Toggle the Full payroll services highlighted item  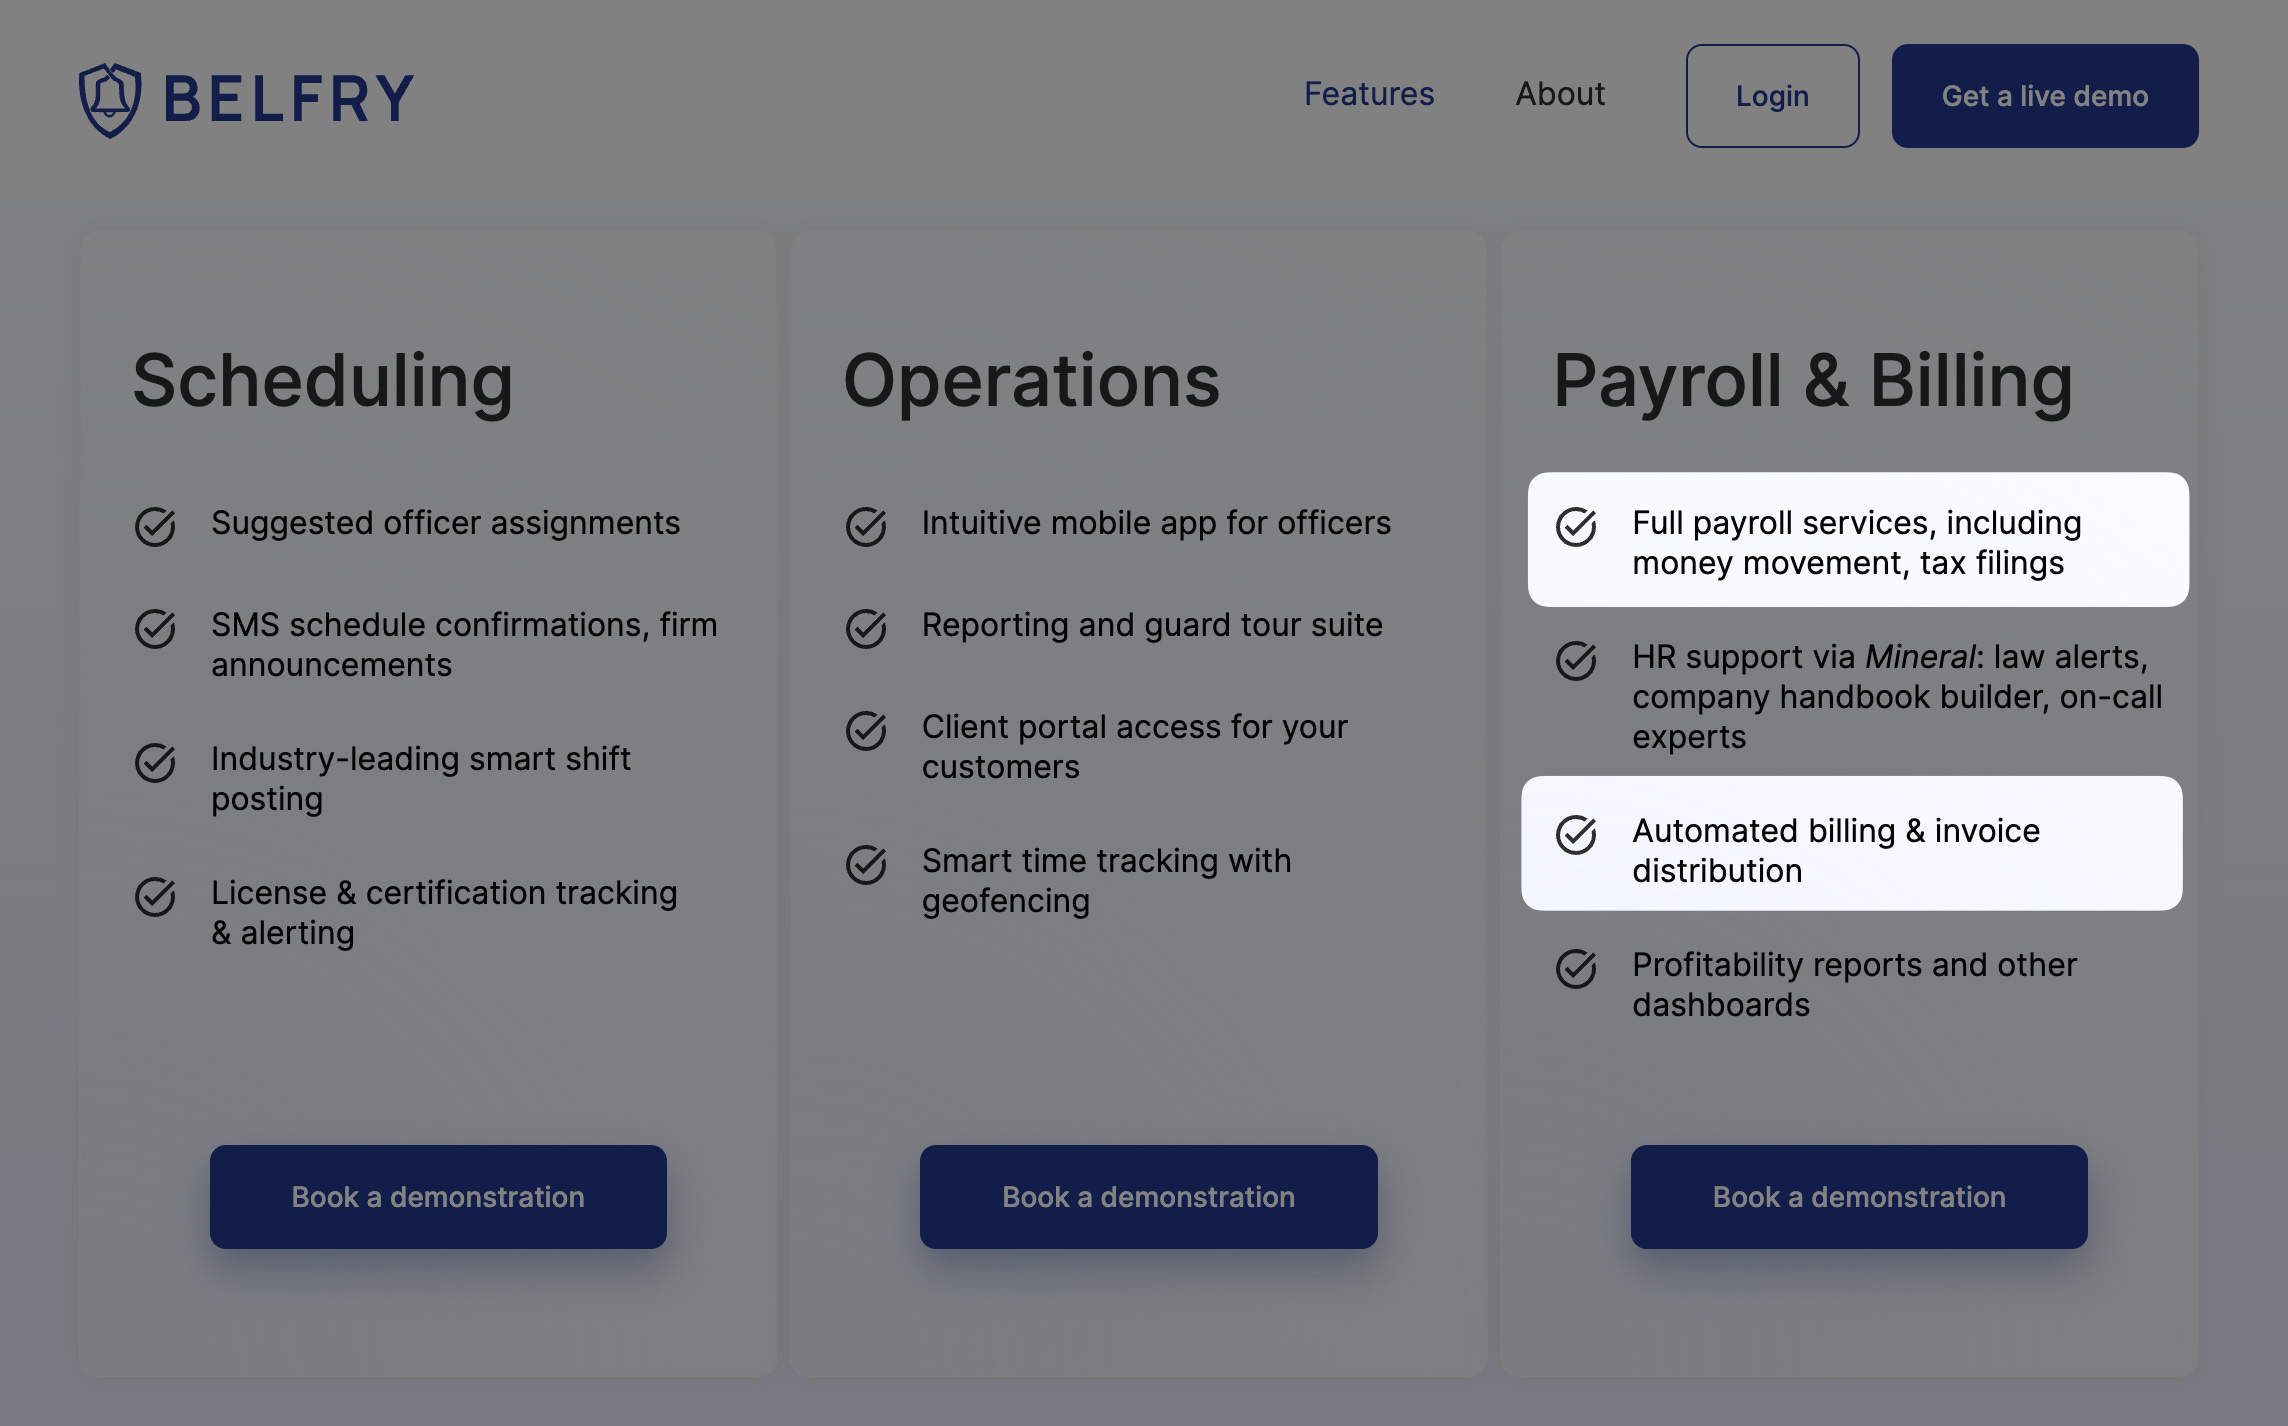(x=1856, y=541)
